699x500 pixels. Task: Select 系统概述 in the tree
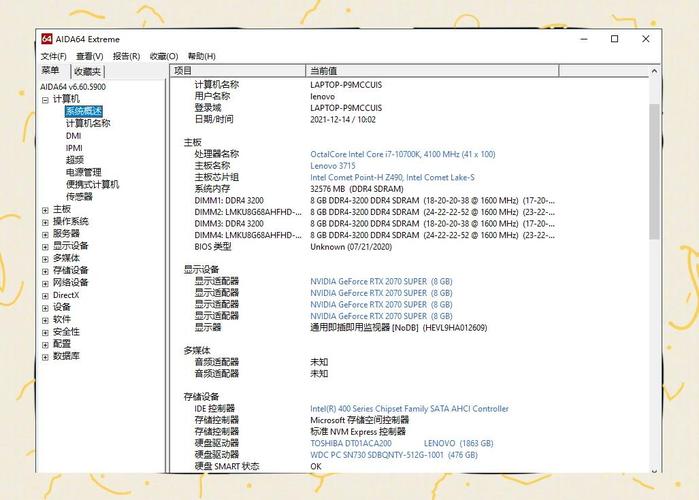(84, 111)
